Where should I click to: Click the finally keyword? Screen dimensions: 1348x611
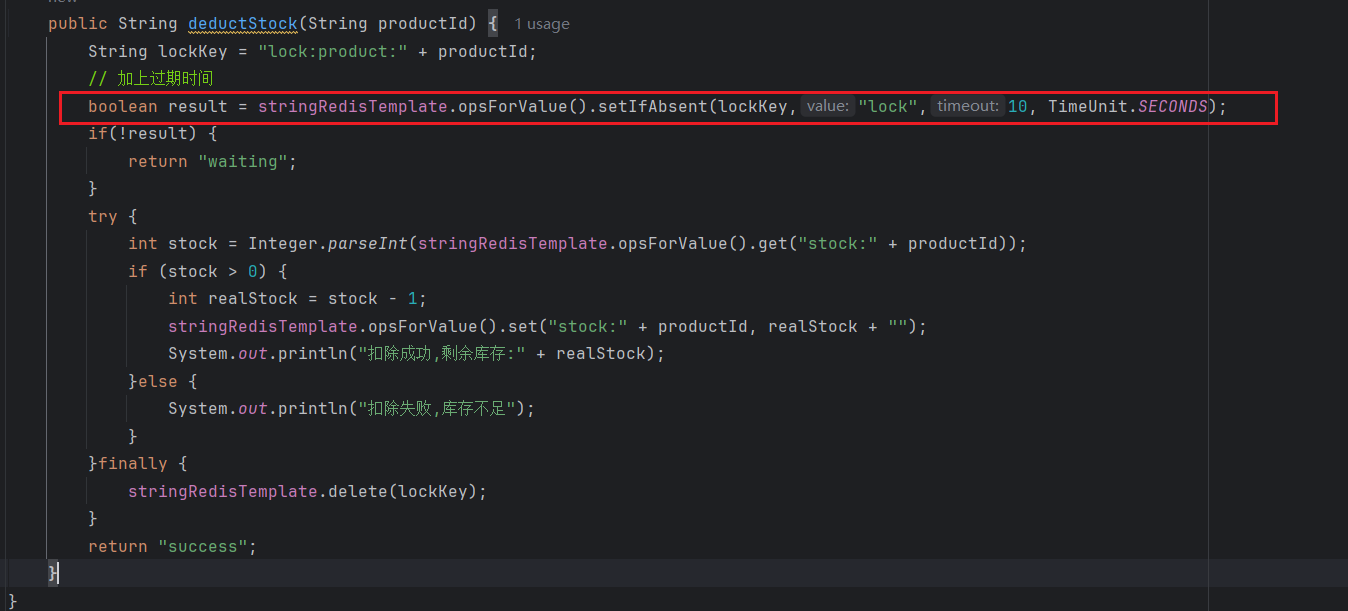pyautogui.click(x=133, y=463)
